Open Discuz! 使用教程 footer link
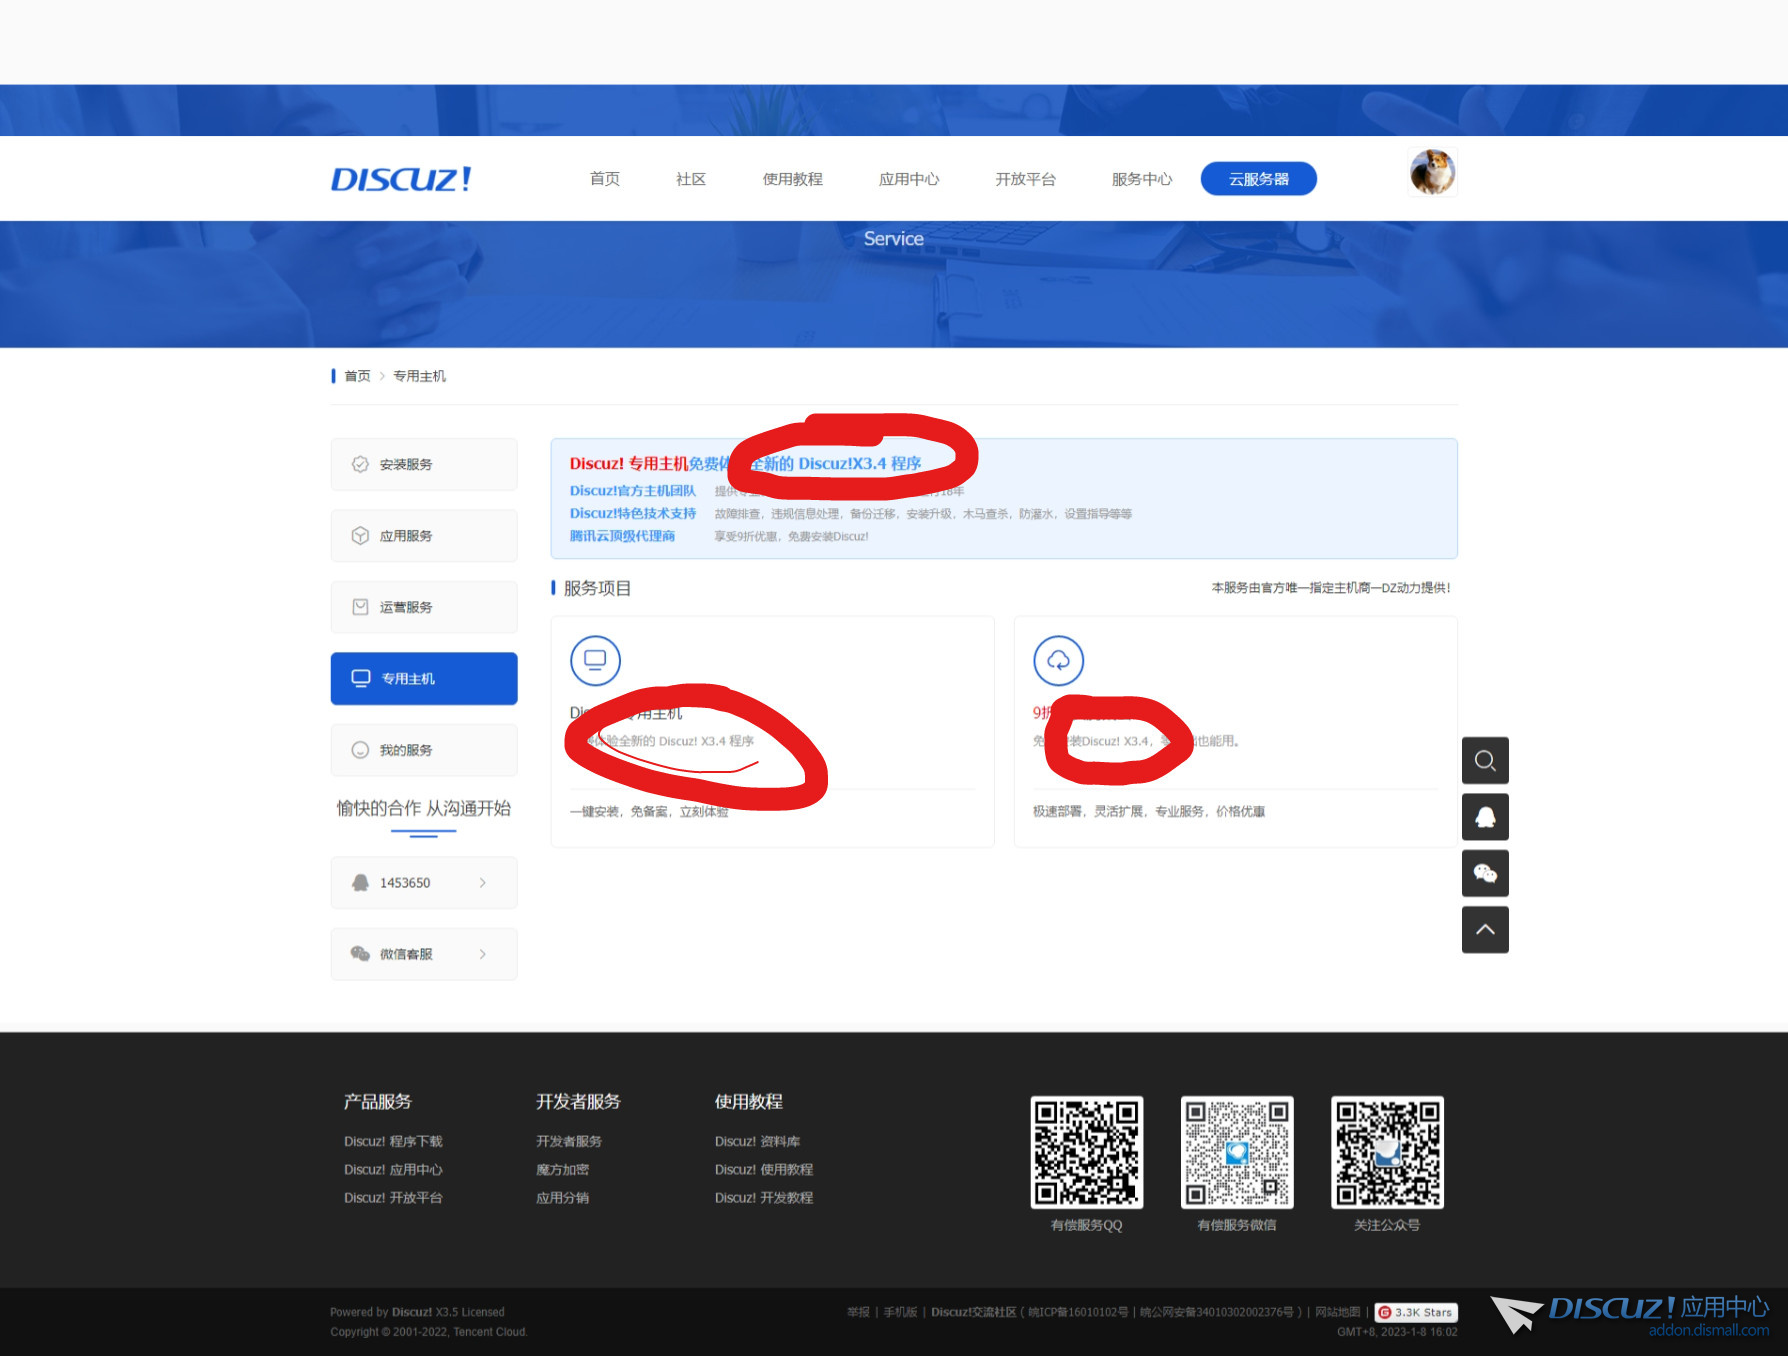The width and height of the screenshot is (1788, 1356). pyautogui.click(x=764, y=1170)
